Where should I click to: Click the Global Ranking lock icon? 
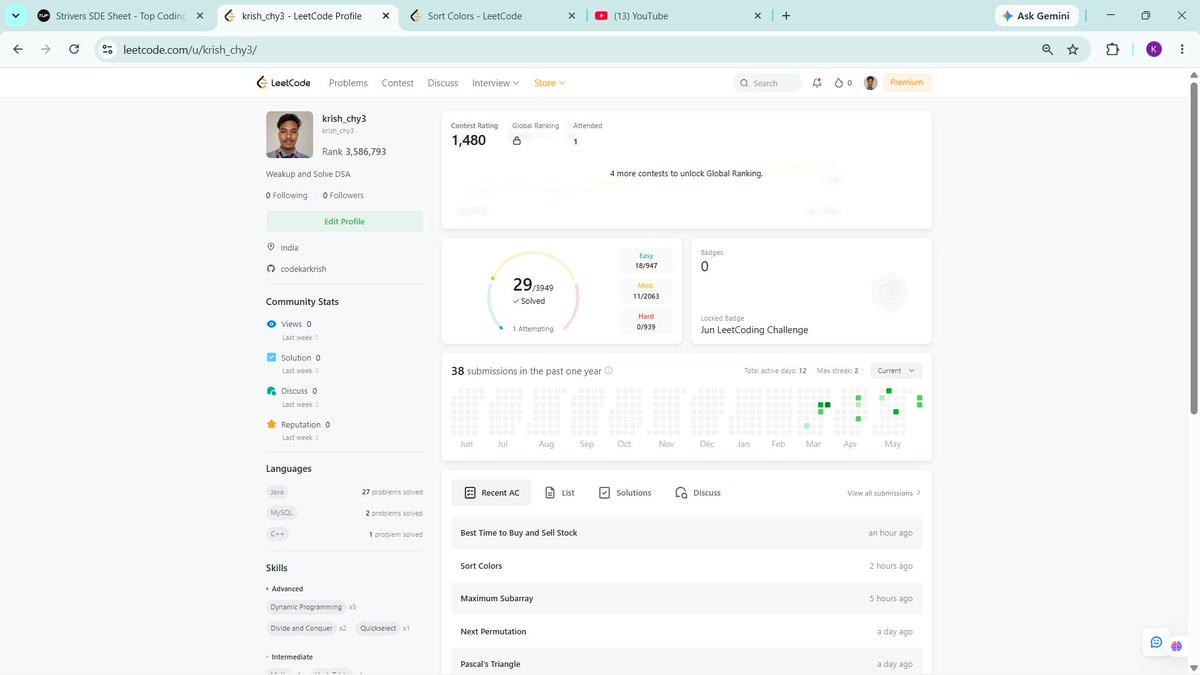click(x=517, y=141)
